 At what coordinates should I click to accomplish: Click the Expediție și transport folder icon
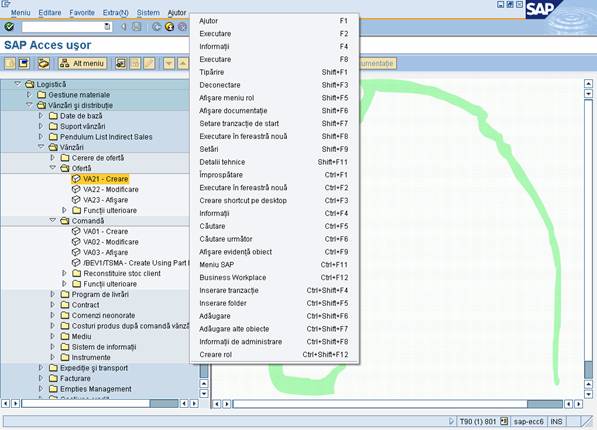pyautogui.click(x=53, y=368)
